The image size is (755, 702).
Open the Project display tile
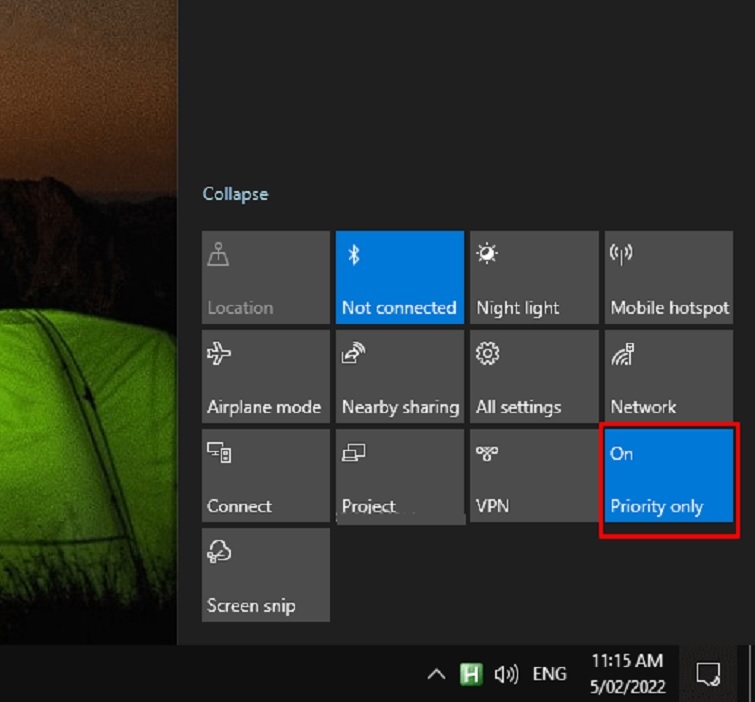point(399,475)
